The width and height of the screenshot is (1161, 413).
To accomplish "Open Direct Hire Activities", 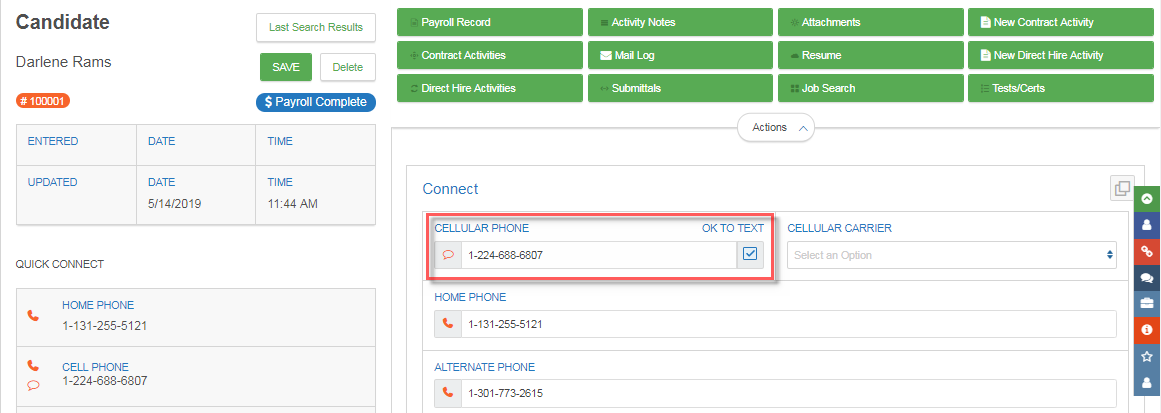I will [x=489, y=88].
